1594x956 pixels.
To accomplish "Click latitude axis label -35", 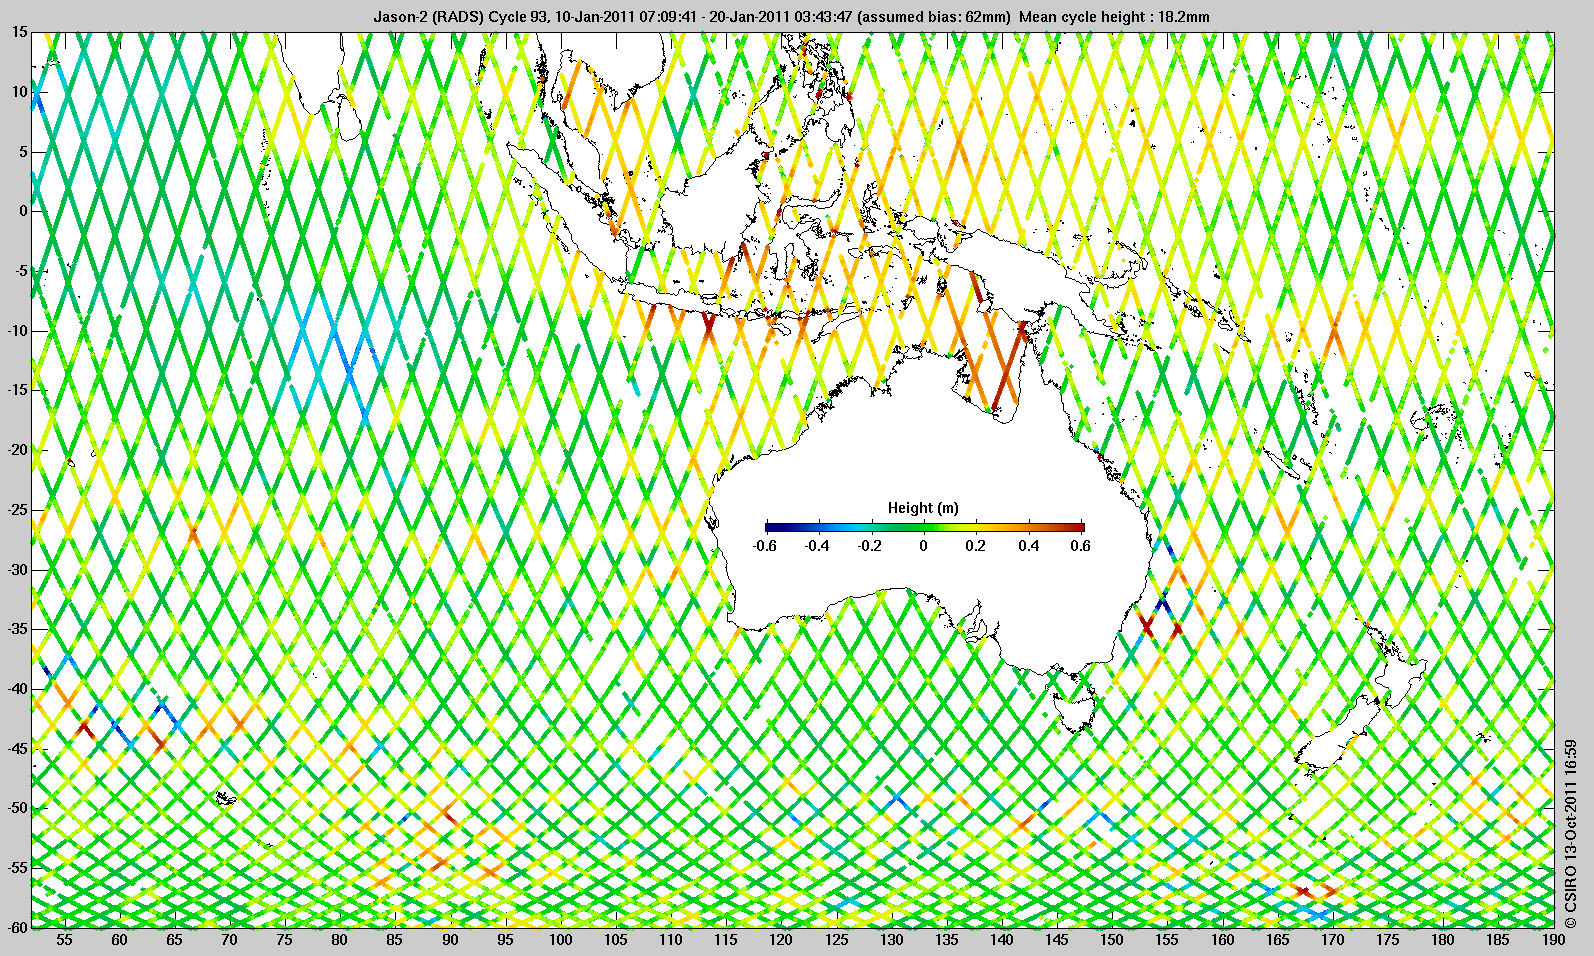I will pos(18,629).
